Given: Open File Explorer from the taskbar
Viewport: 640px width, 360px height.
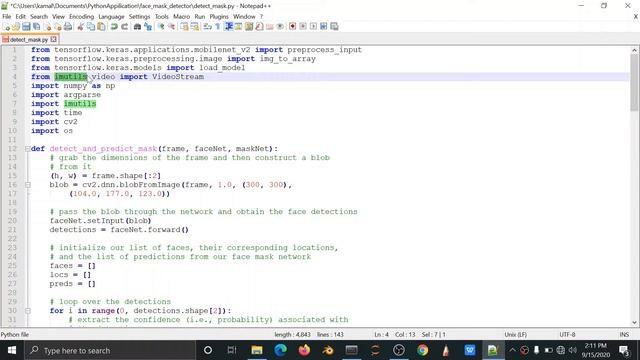Looking at the screenshot, I should (257, 350).
